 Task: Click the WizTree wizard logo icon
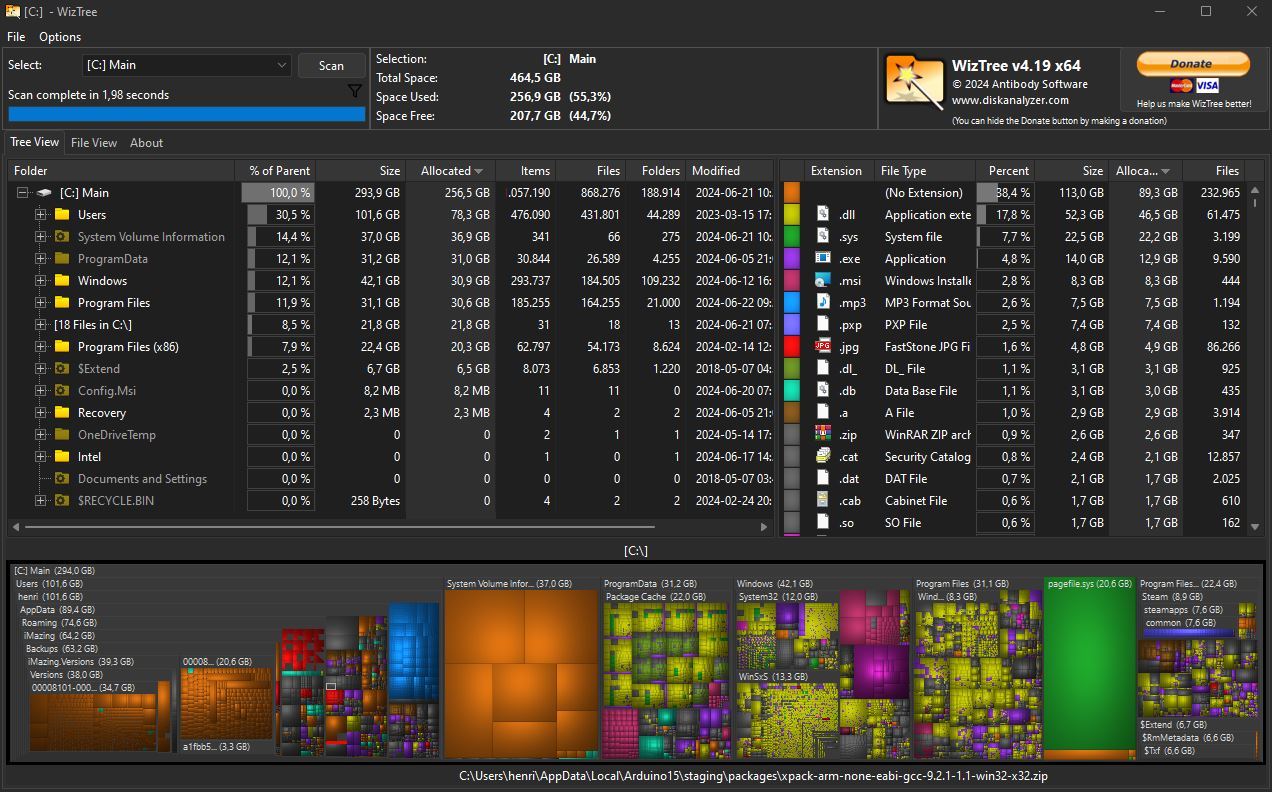click(913, 81)
